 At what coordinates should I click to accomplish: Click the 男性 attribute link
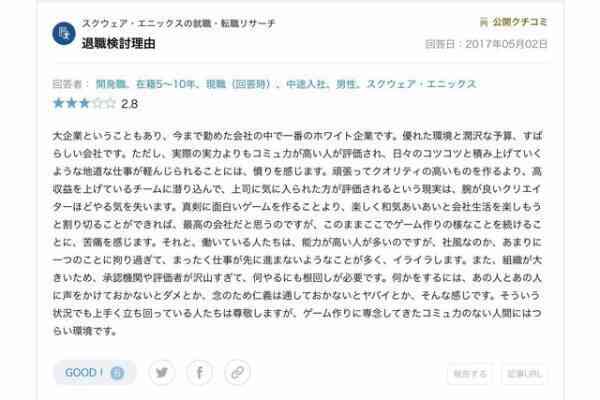coord(346,84)
